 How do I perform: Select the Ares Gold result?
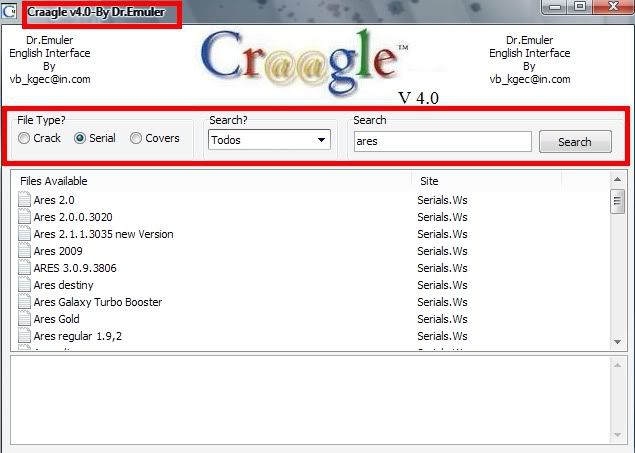click(x=56, y=319)
